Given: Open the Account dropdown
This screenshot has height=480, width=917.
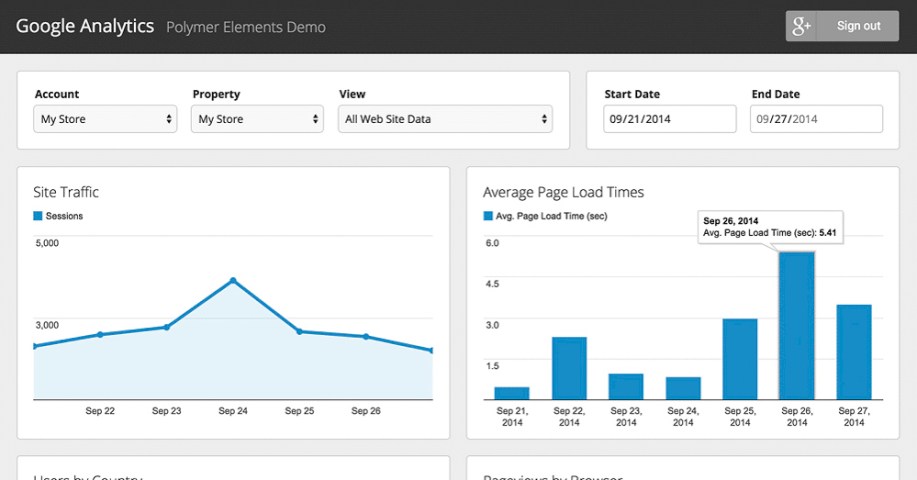Looking at the screenshot, I should (x=106, y=120).
